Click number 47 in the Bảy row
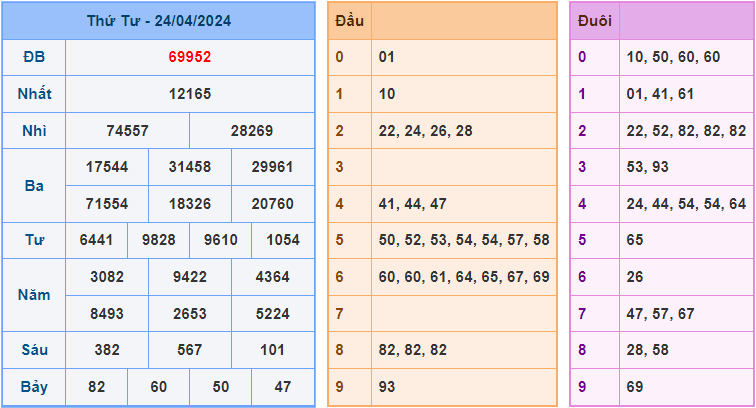Image resolution: width=756 pixels, height=408 pixels. pos(283,387)
